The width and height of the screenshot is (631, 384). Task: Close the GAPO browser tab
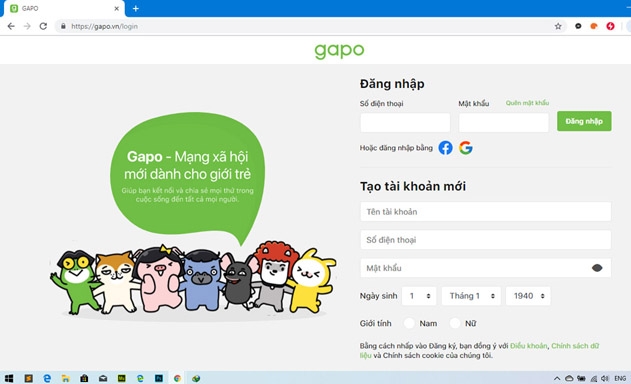117,8
